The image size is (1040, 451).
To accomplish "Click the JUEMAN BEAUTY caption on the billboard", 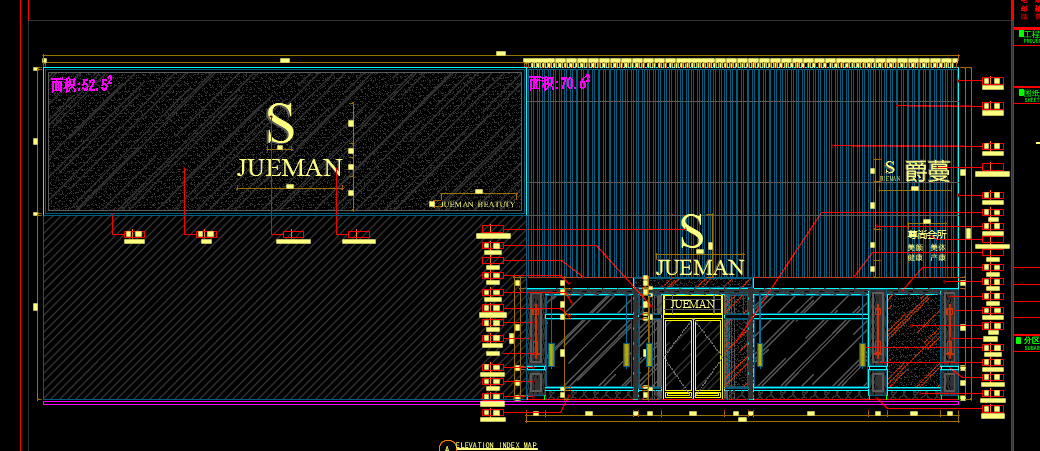I will (x=478, y=204).
